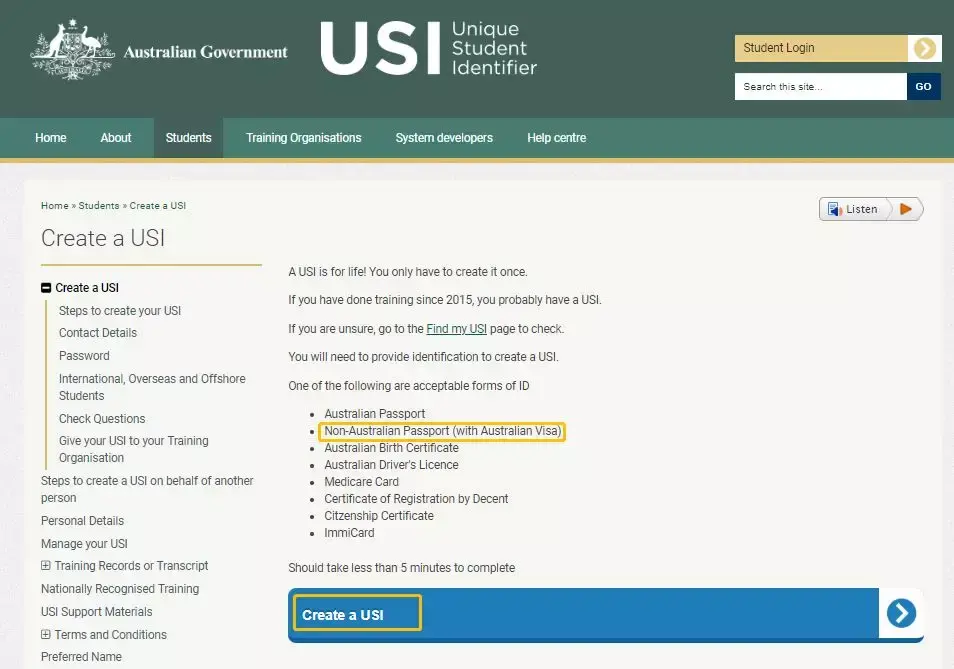The width and height of the screenshot is (954, 669).
Task: Click the GO search button
Action: pyautogui.click(x=924, y=86)
